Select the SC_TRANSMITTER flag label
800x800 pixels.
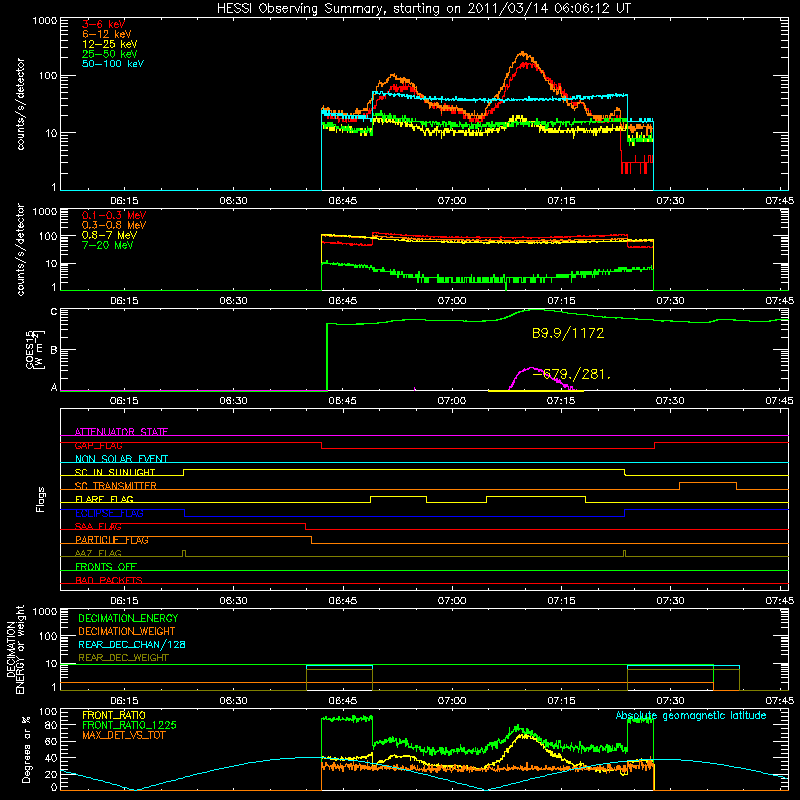pyautogui.click(x=115, y=486)
